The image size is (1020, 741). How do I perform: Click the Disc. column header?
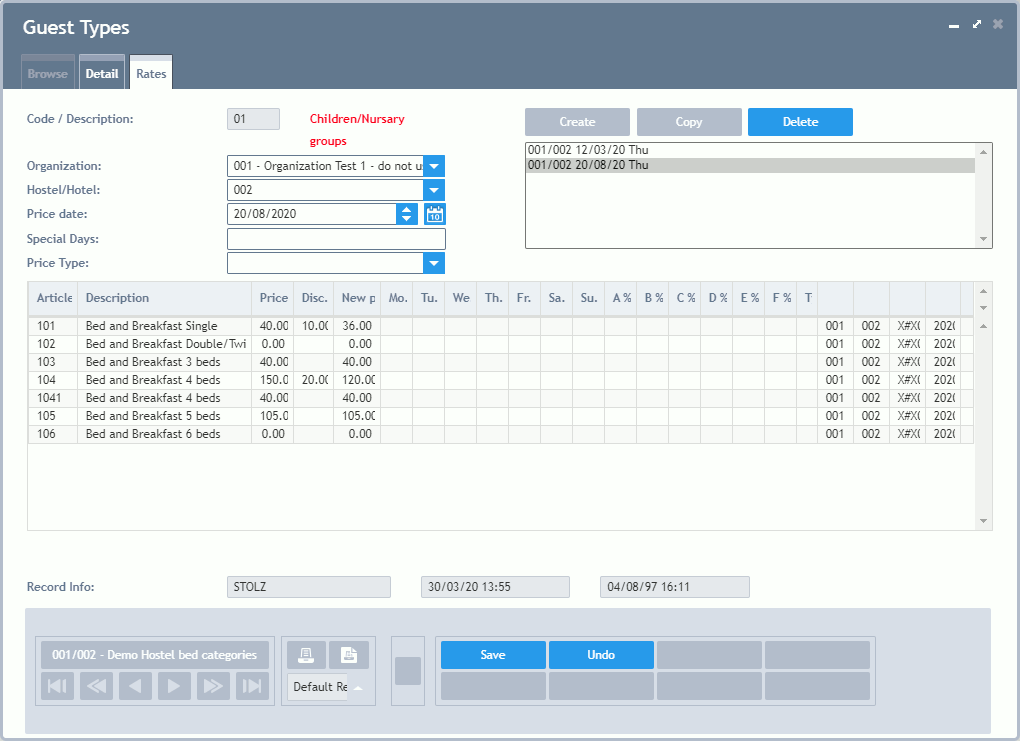coord(314,298)
